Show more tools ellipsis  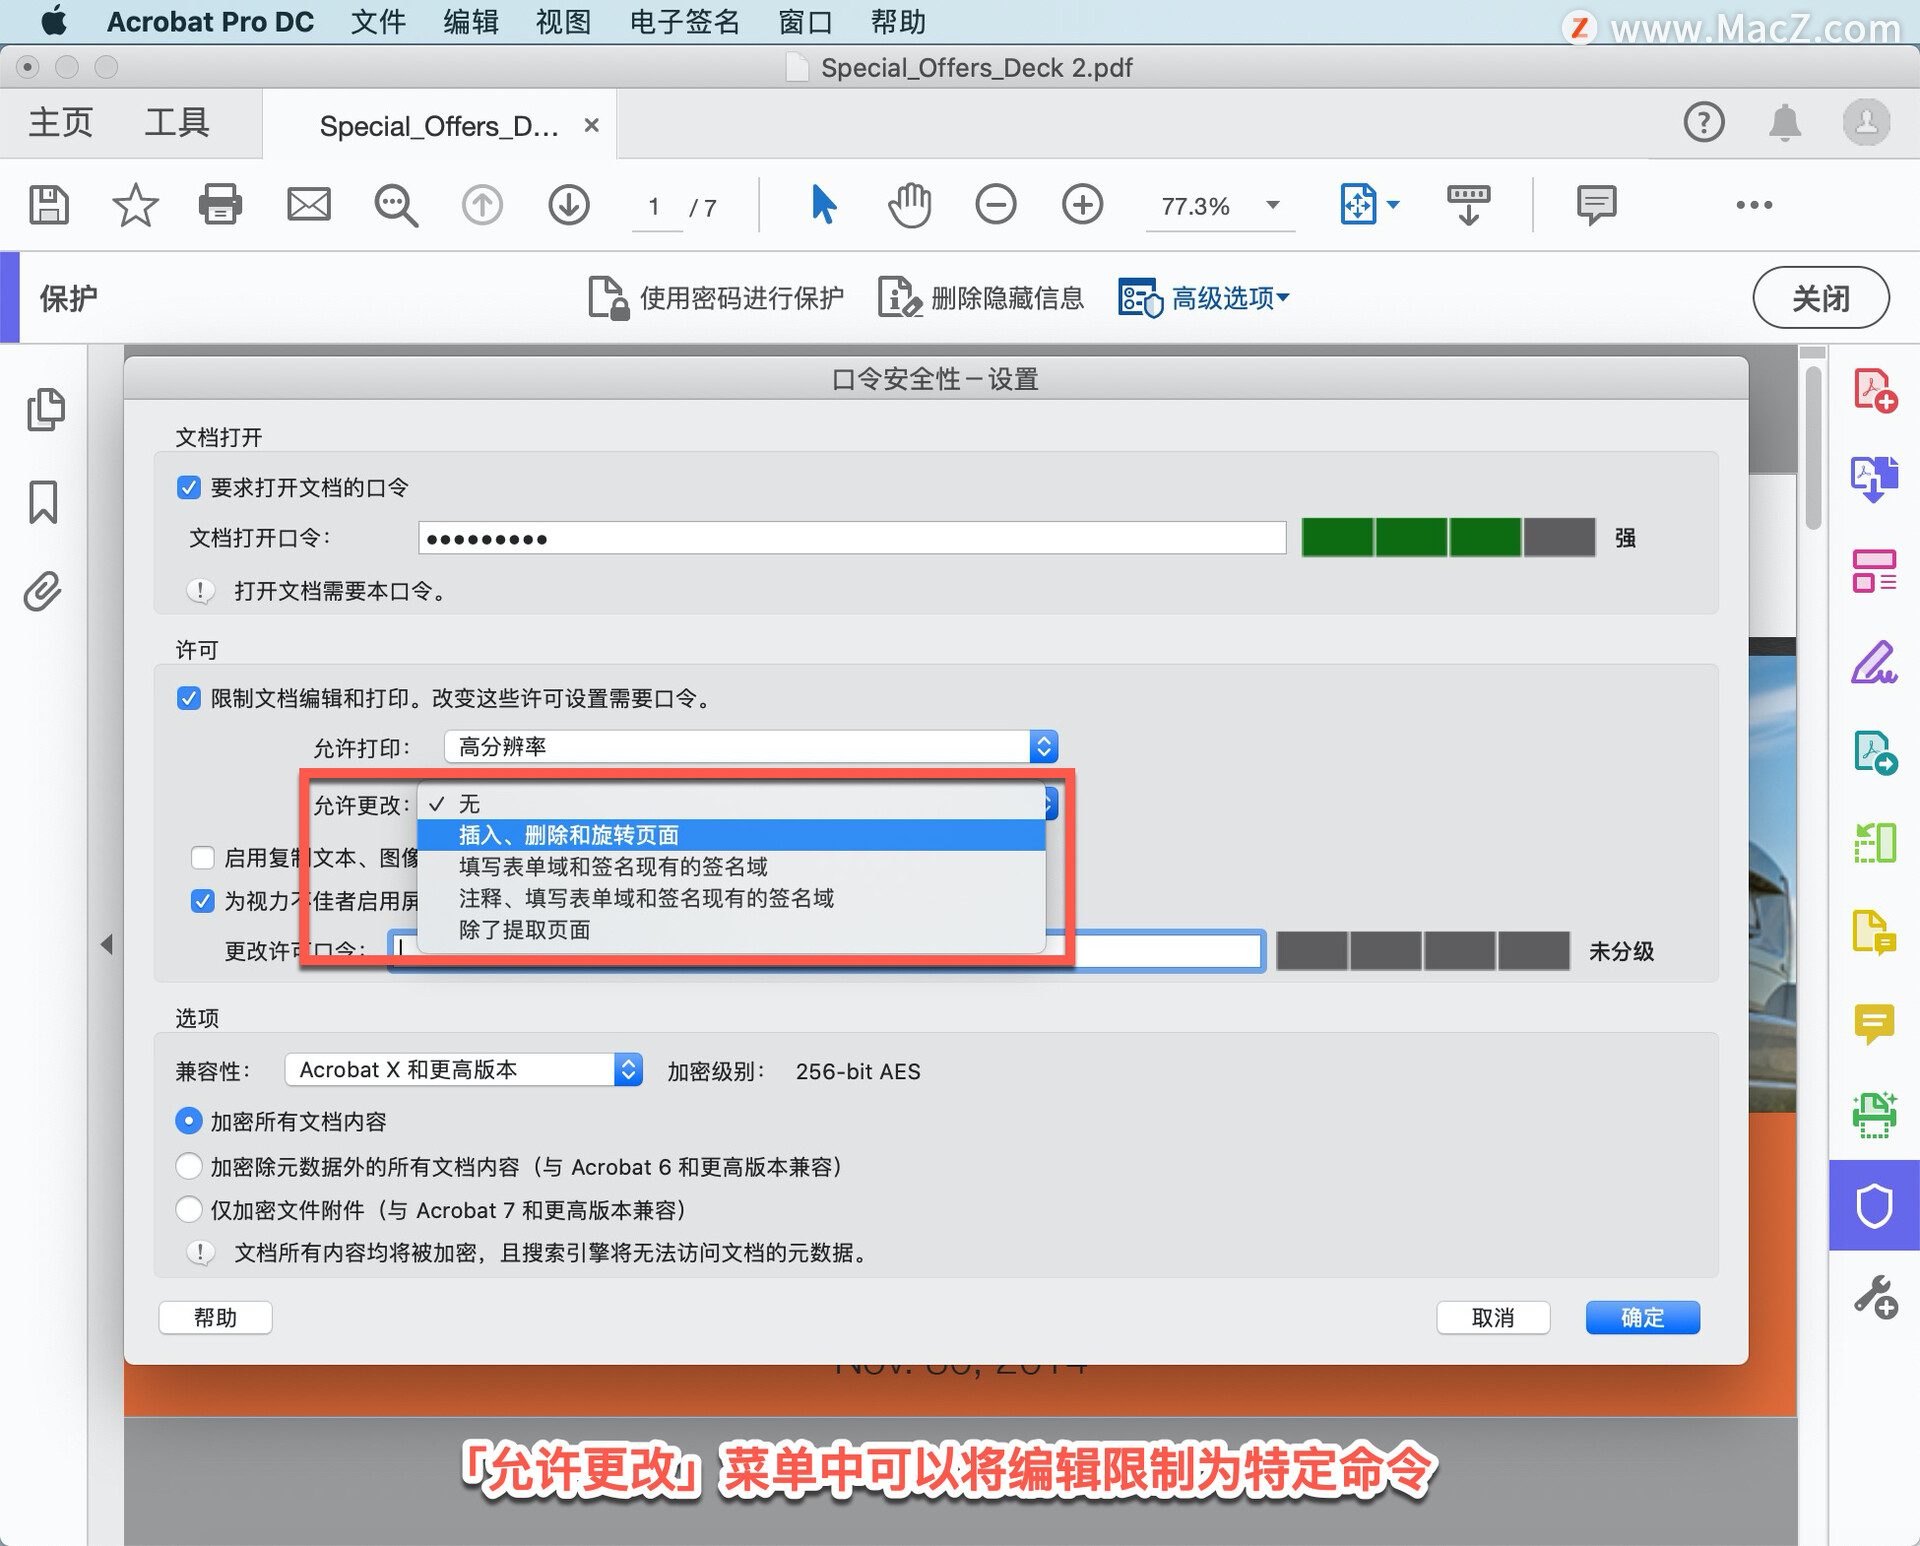[1754, 205]
